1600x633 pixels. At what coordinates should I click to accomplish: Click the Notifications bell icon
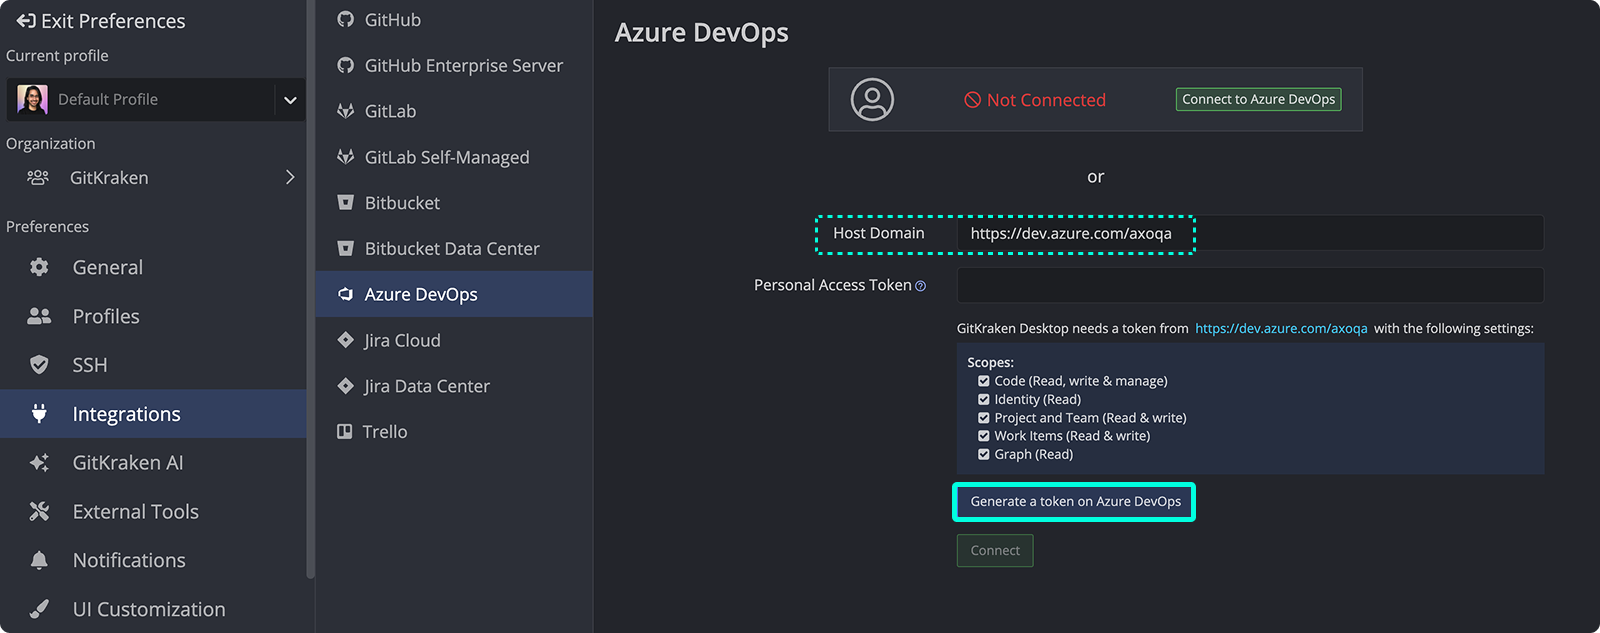pyautogui.click(x=39, y=560)
